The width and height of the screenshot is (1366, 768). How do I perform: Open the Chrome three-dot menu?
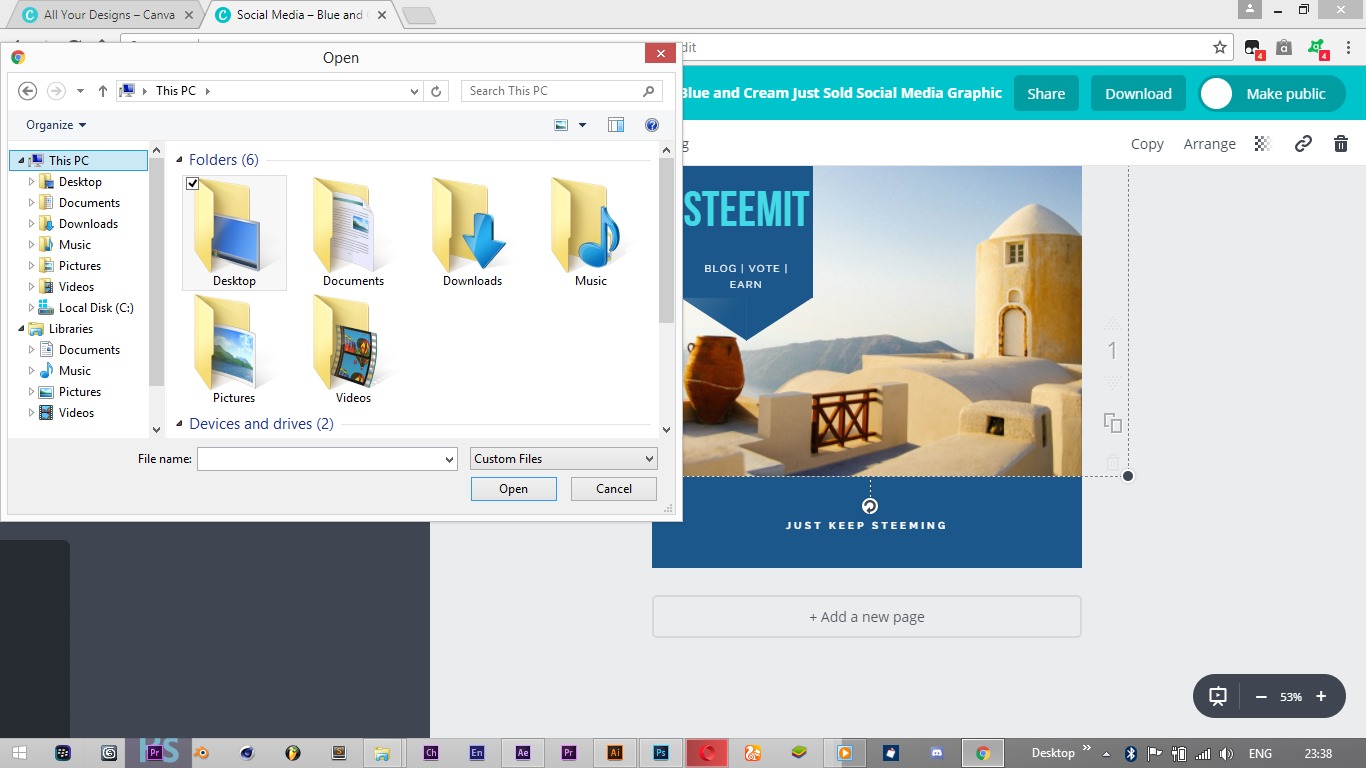tap(1349, 47)
